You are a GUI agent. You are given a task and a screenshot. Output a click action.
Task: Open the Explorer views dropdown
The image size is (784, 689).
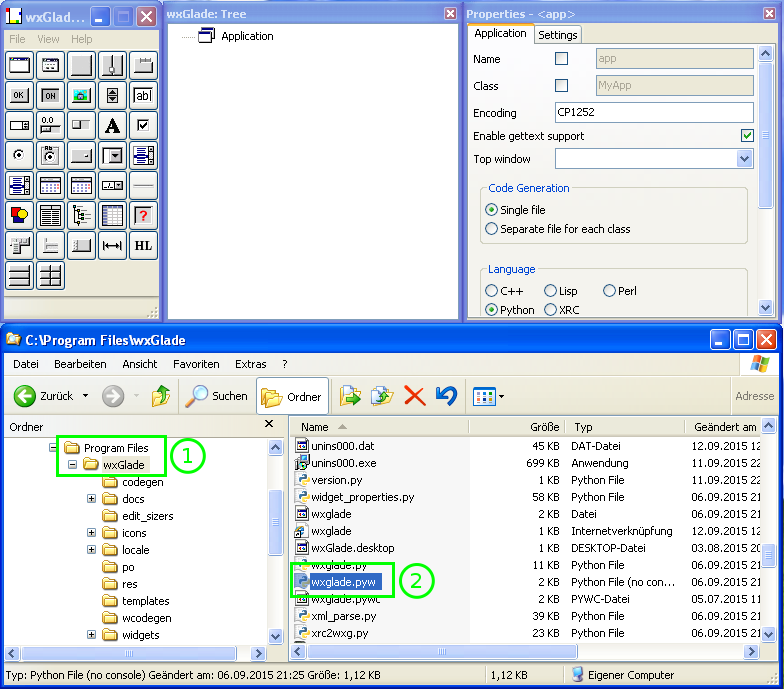[x=502, y=396]
